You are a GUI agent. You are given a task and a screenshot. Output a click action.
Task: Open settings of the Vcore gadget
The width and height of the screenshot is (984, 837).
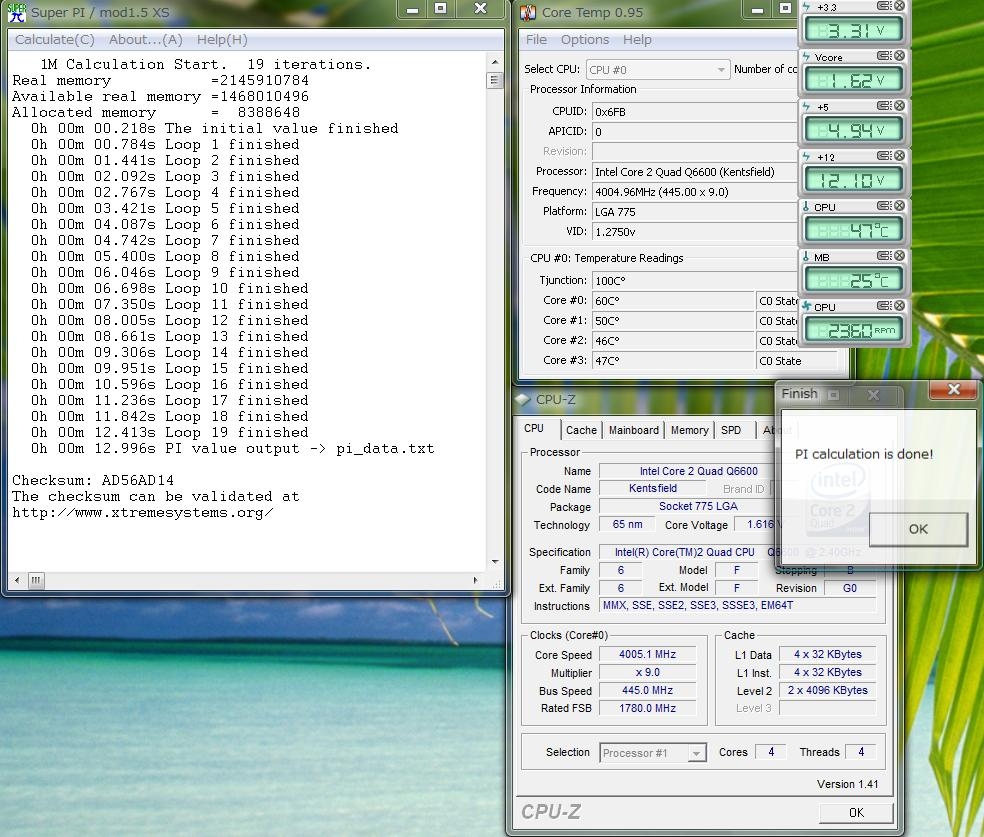coord(884,55)
